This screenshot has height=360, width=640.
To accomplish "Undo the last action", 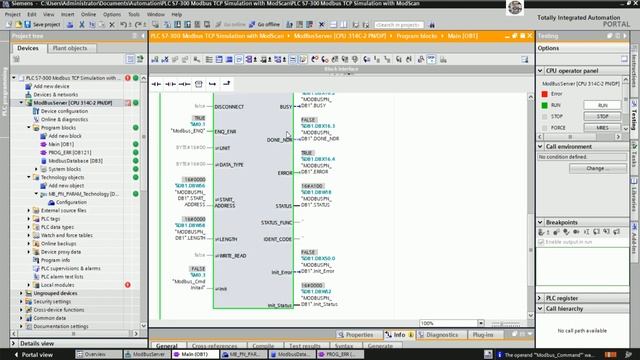I will point(124,24).
